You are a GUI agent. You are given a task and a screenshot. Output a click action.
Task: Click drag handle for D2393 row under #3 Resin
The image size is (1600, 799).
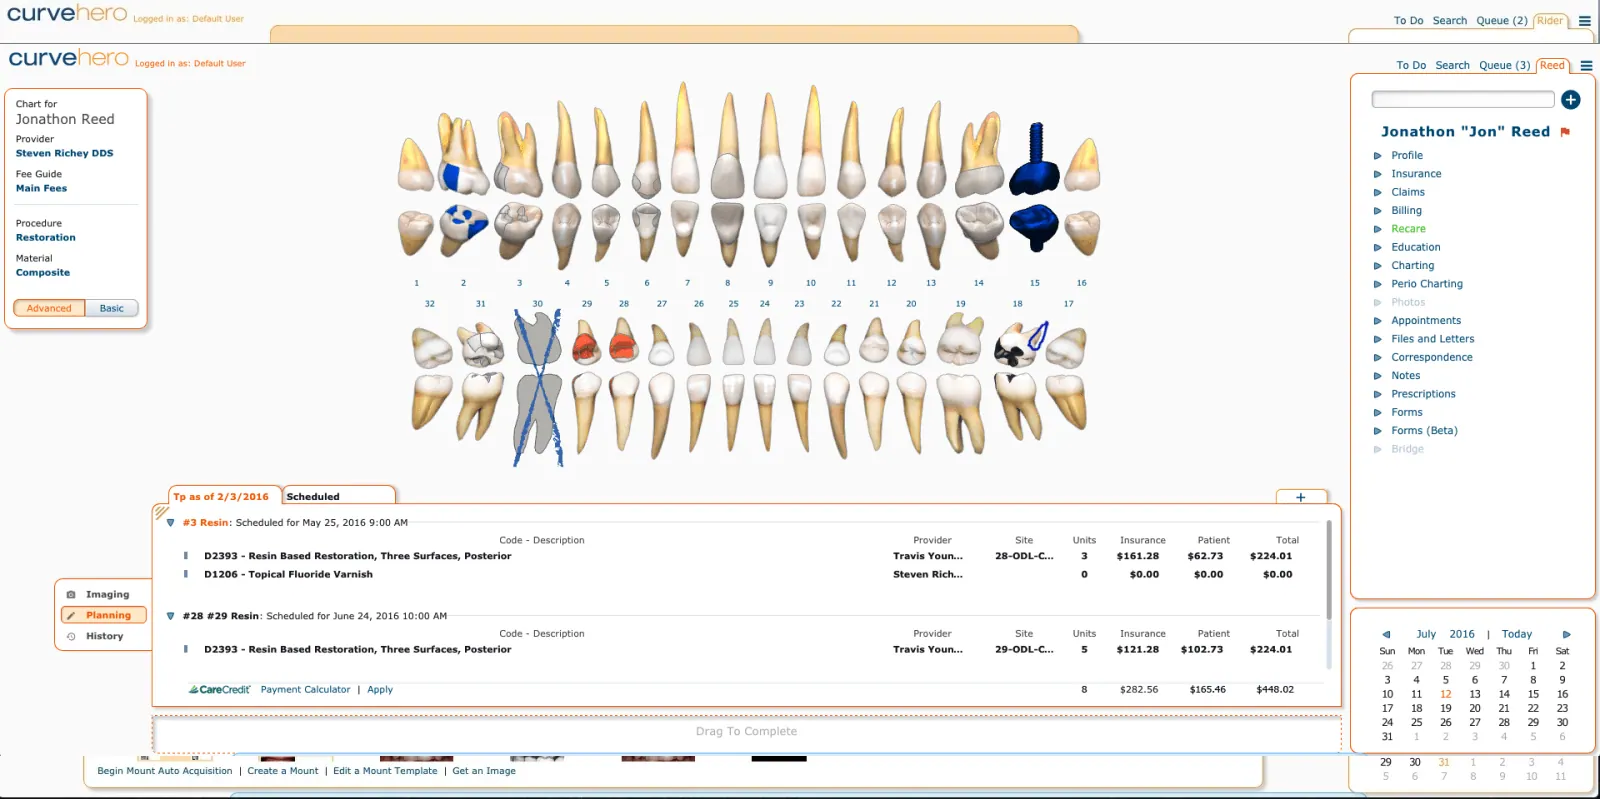(185, 556)
